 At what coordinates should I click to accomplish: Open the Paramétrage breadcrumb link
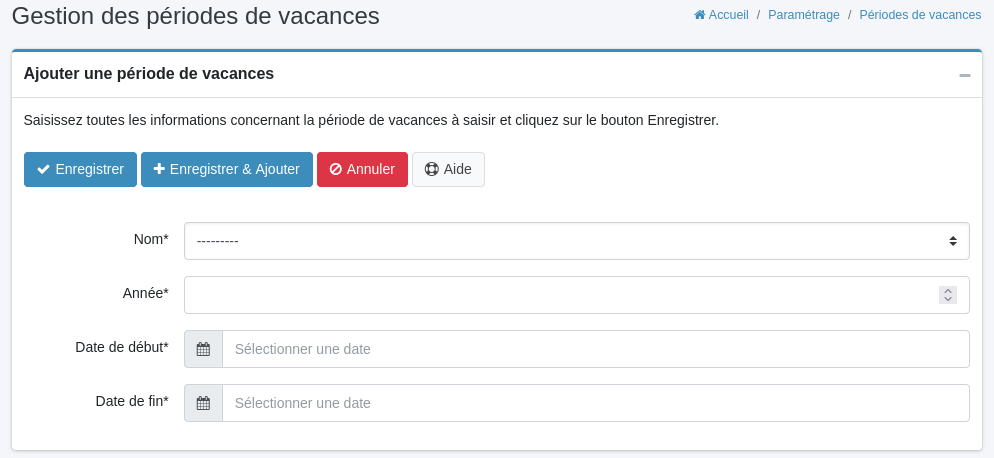tap(803, 15)
